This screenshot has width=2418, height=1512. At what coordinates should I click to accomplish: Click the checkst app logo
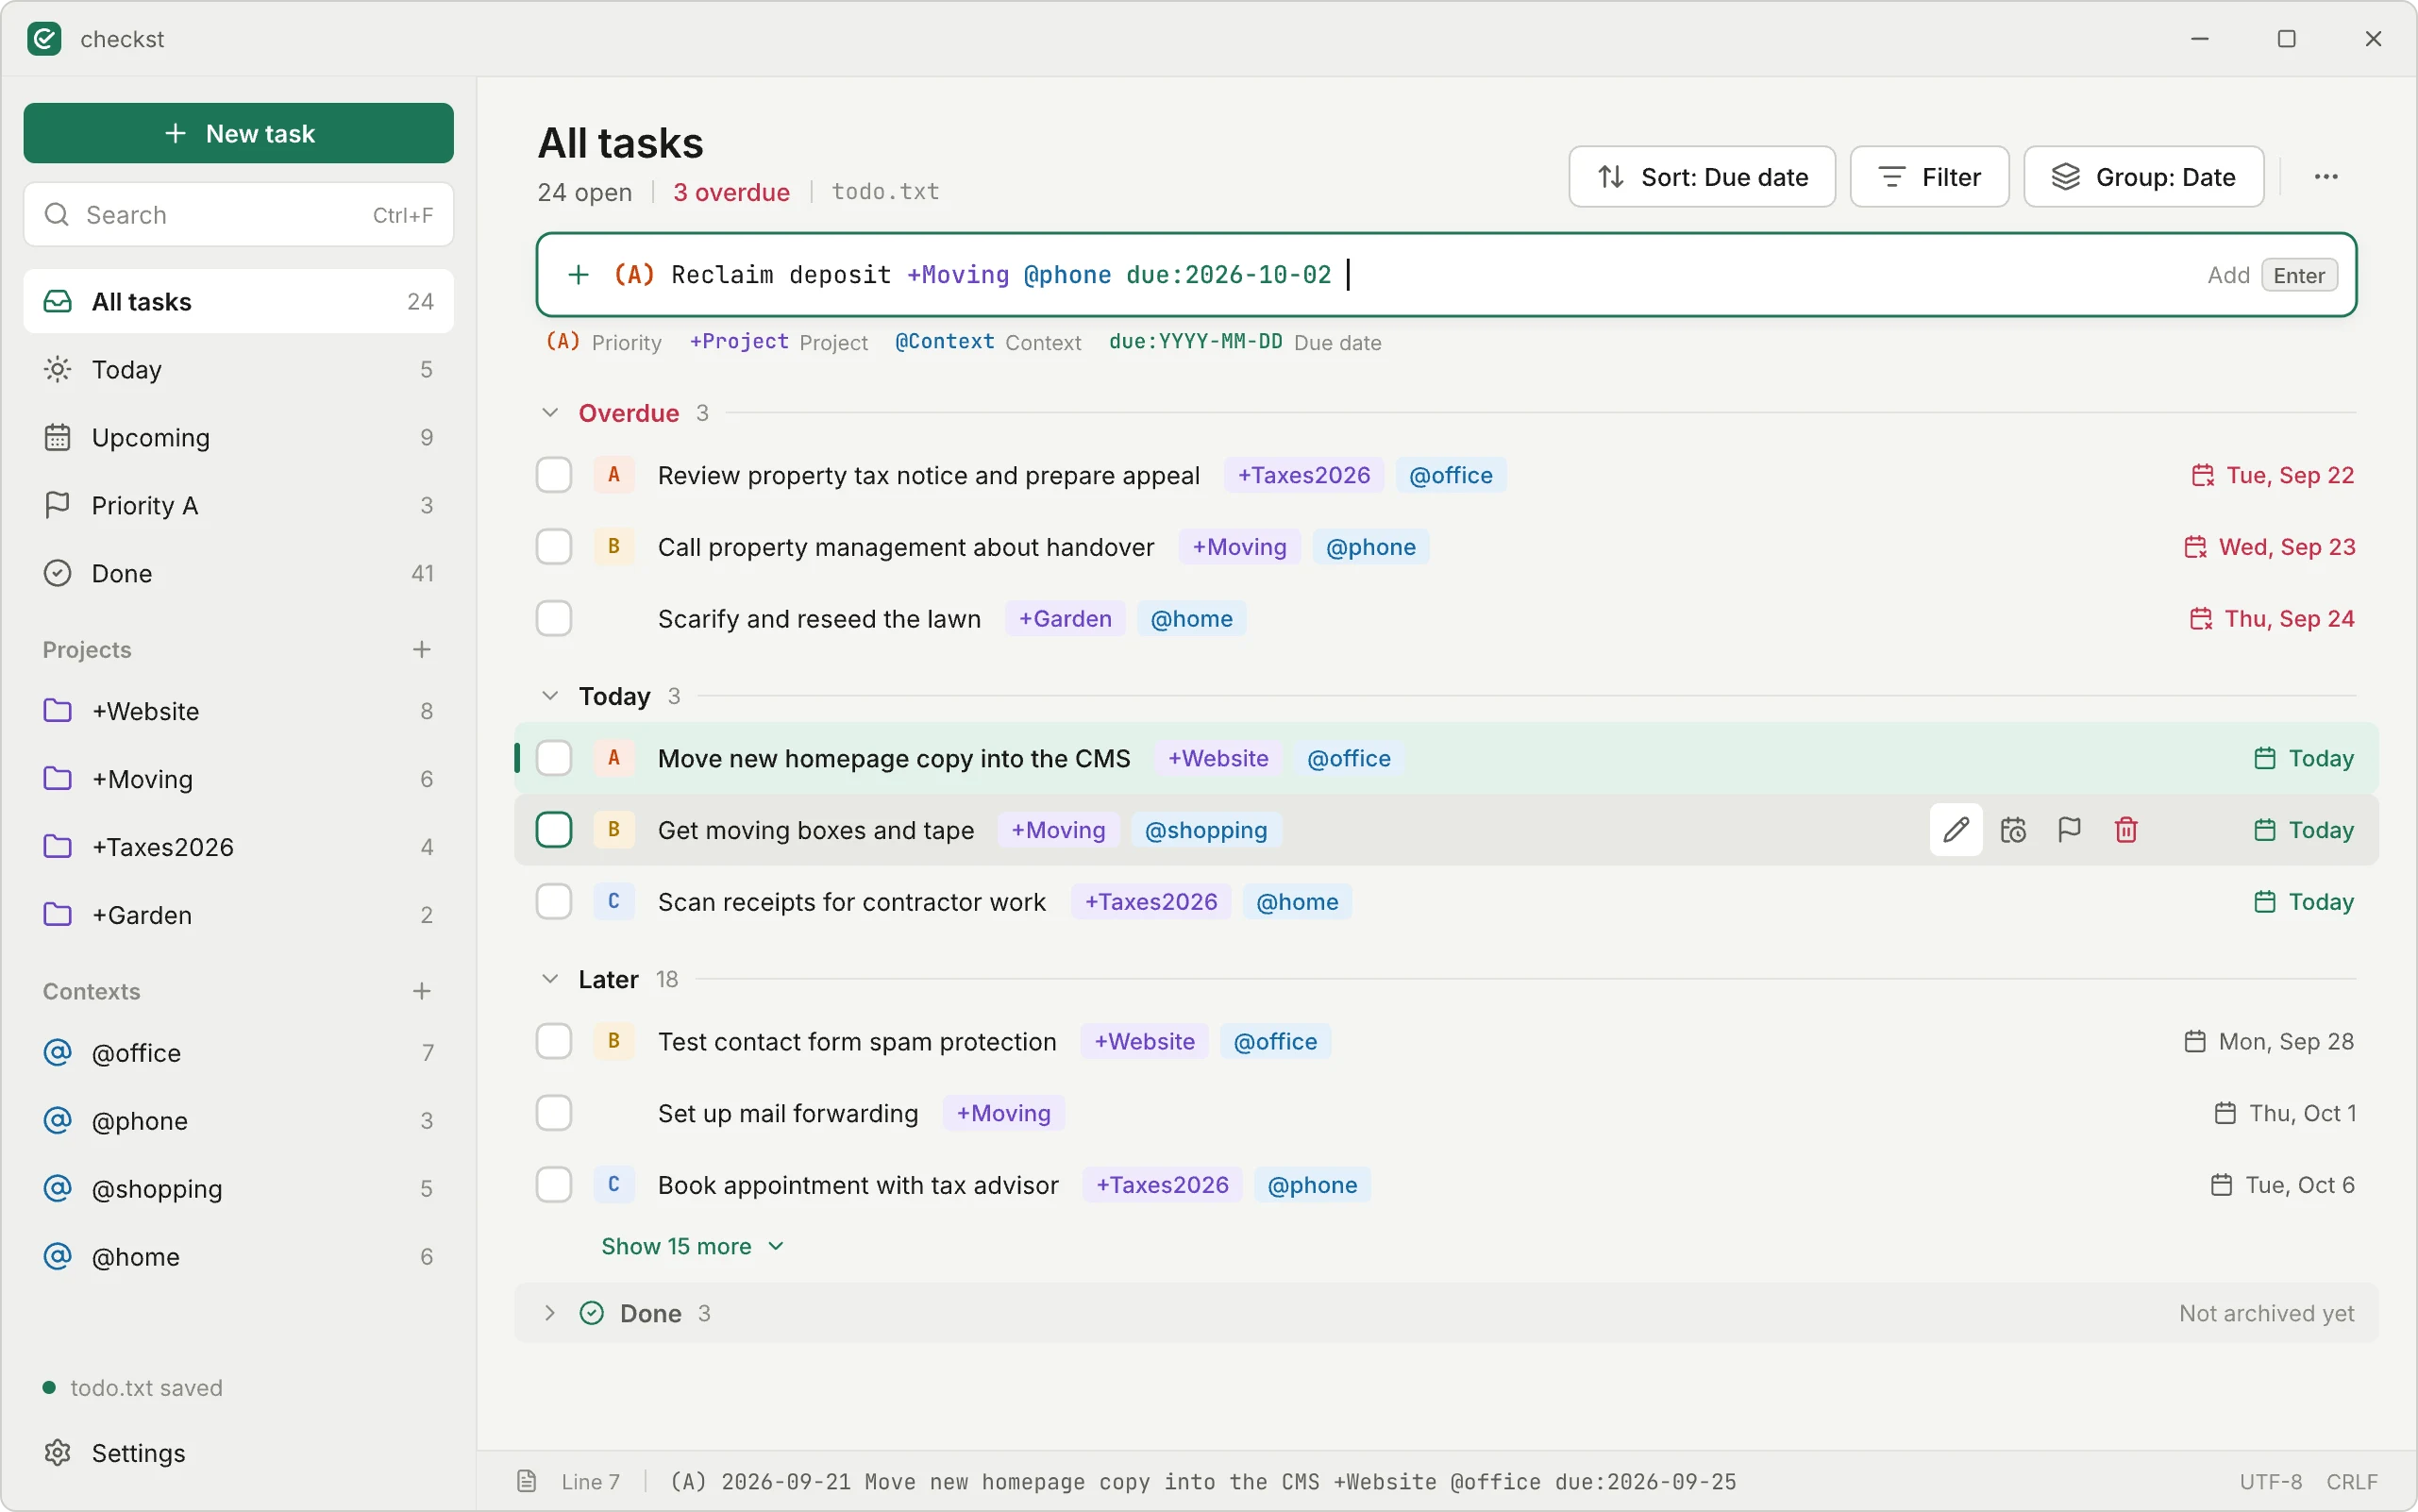pyautogui.click(x=44, y=39)
